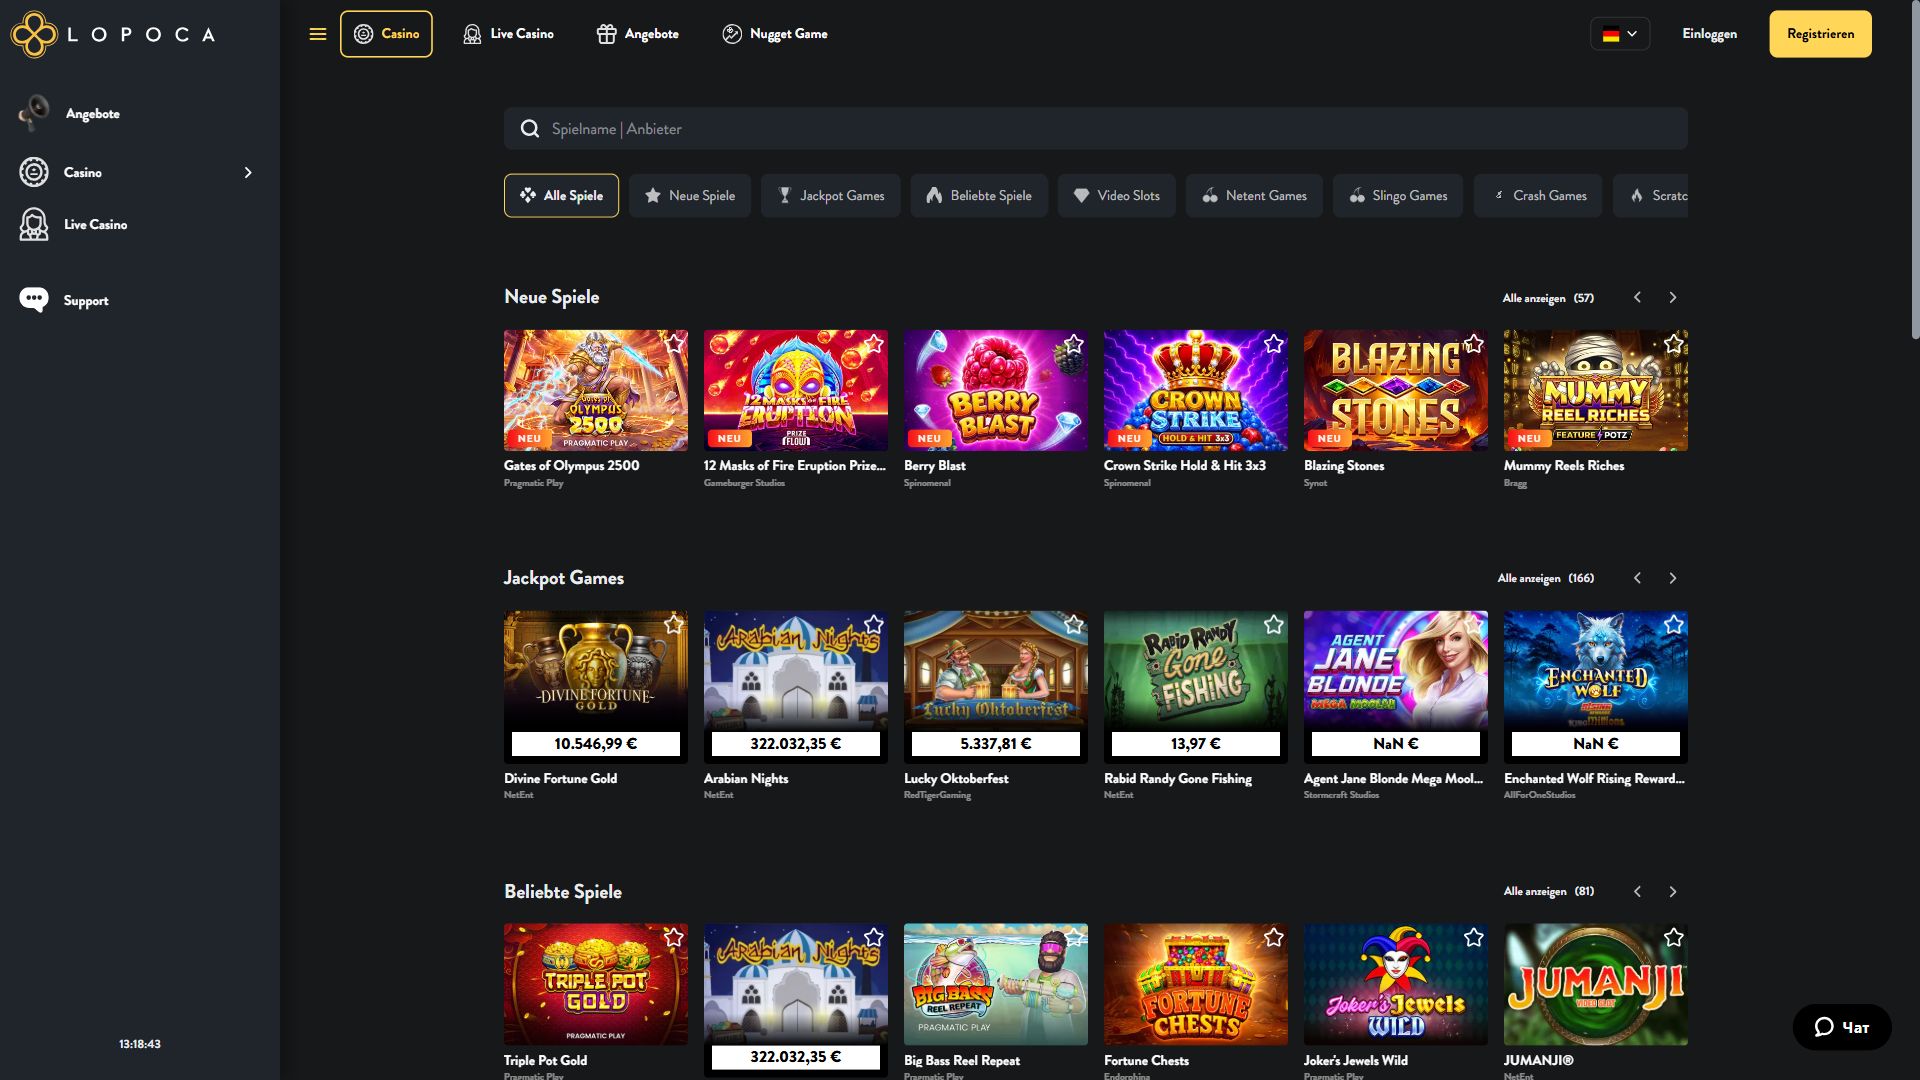Show previous Jackpot Games arrow
Image resolution: width=1920 pixels, height=1080 pixels.
(x=1638, y=578)
